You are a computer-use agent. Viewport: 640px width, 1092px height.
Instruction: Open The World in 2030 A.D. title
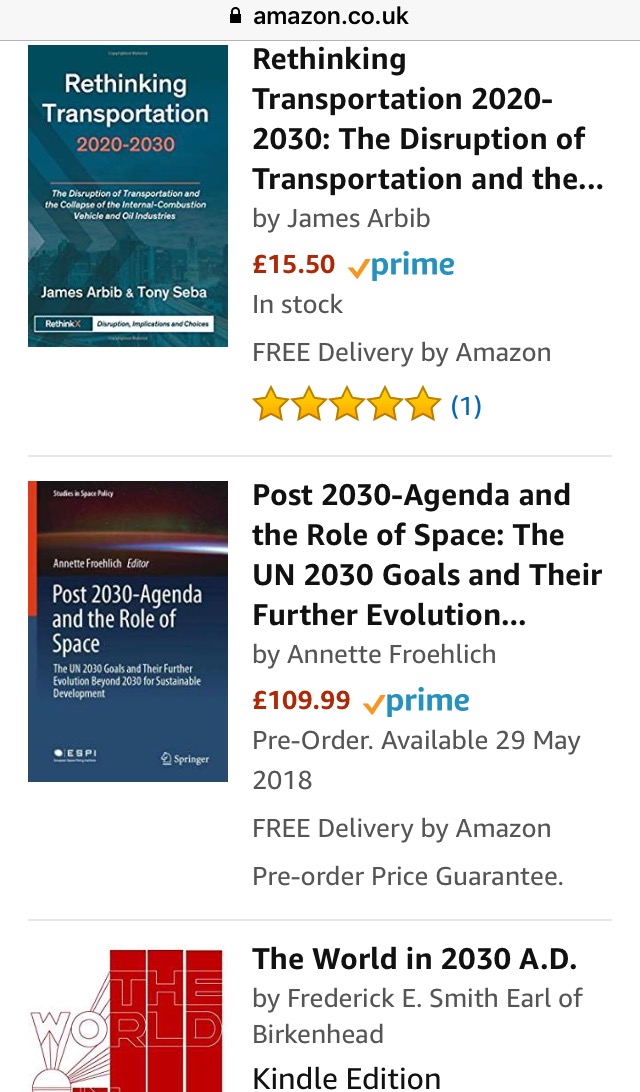415,959
